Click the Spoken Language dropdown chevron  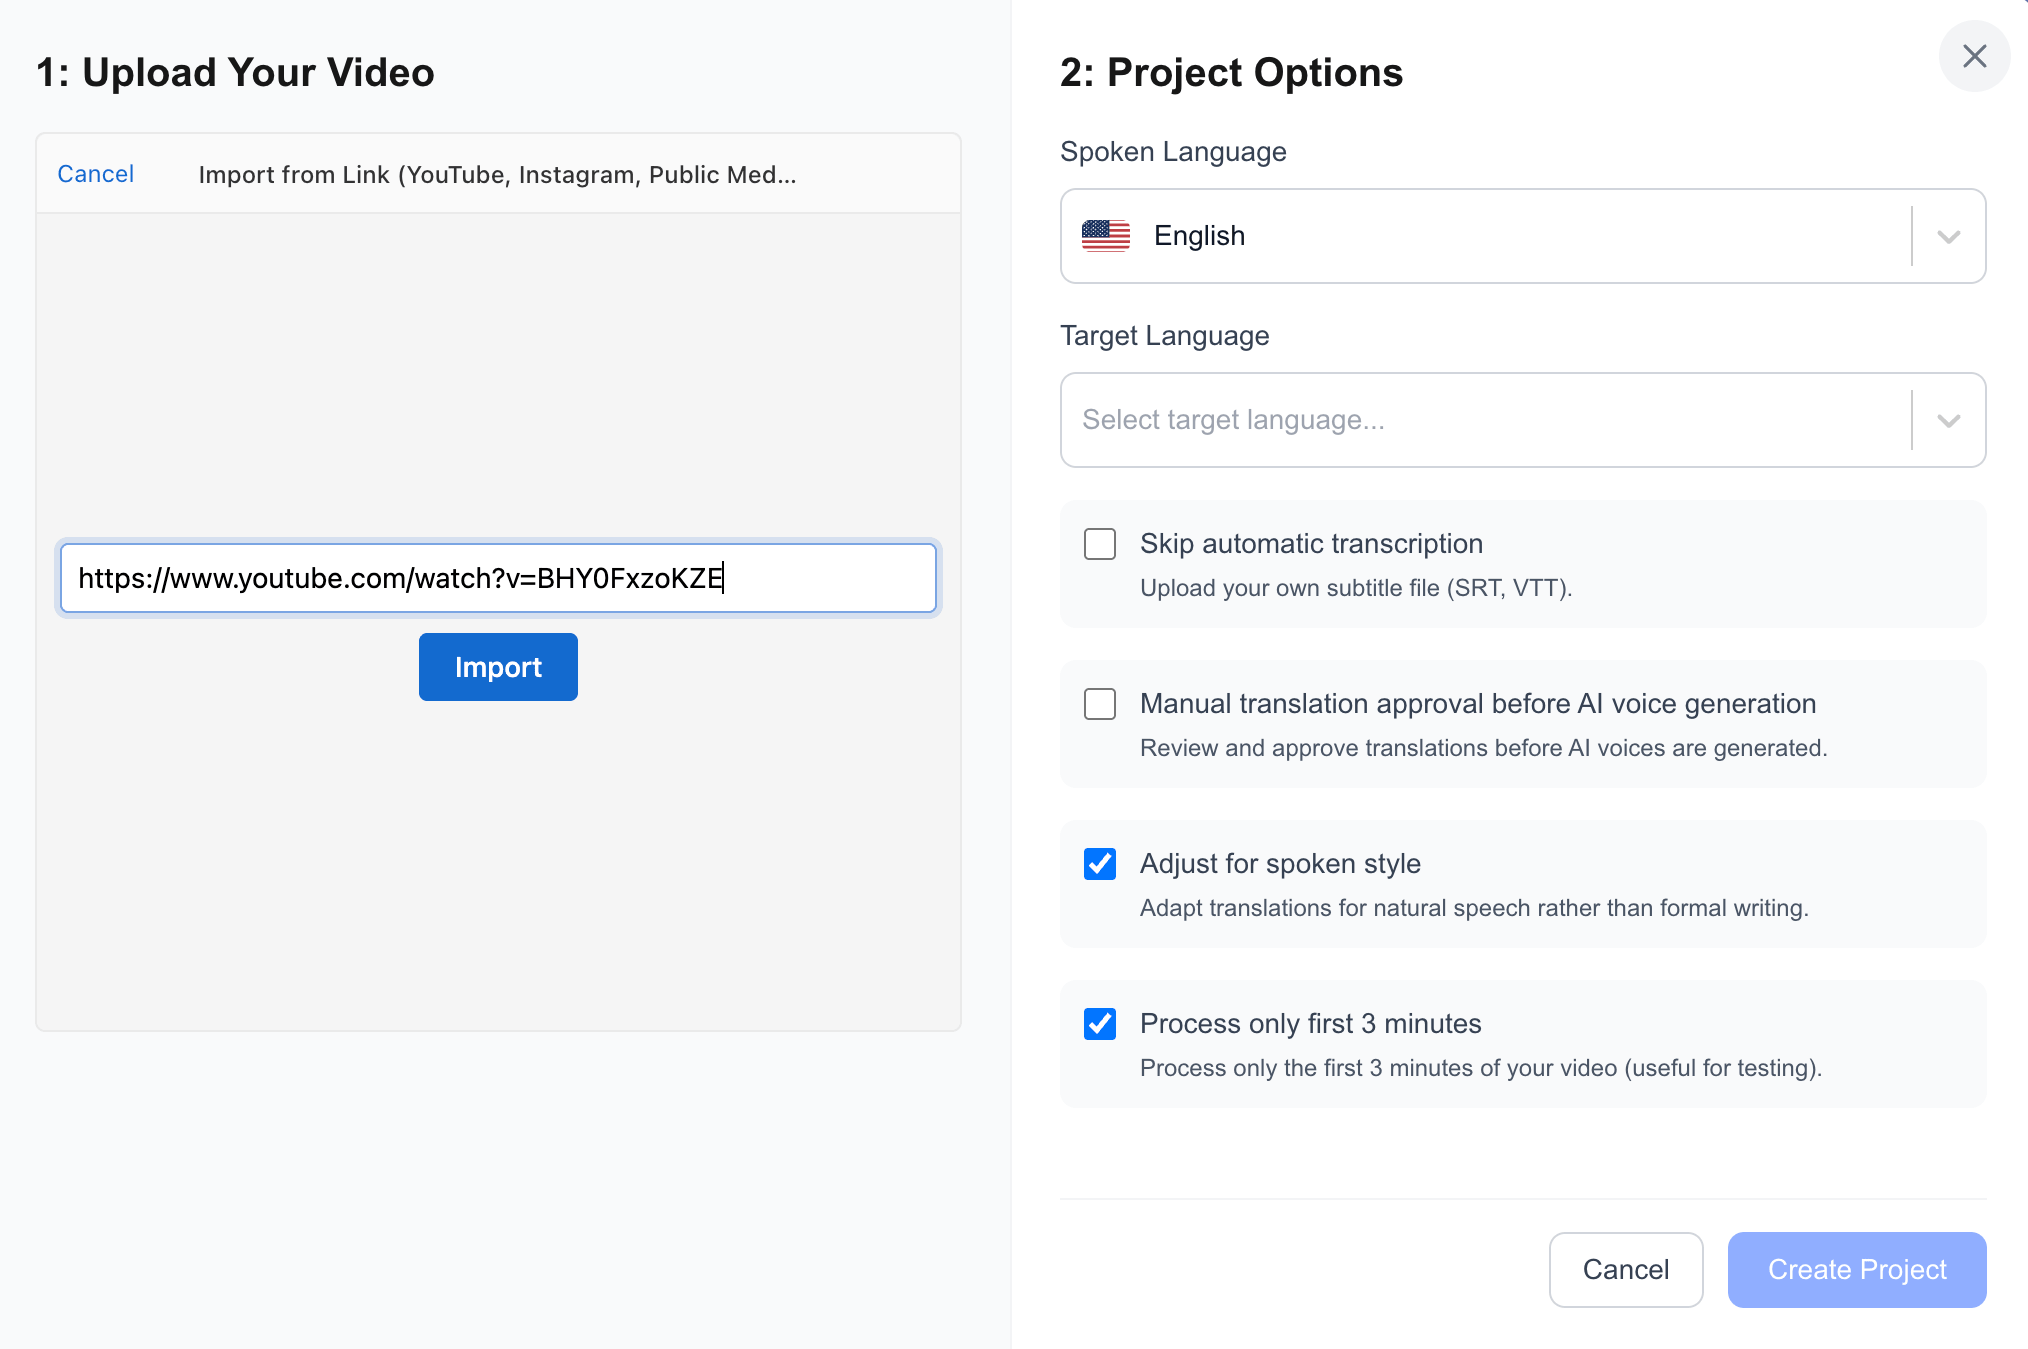coord(1946,237)
